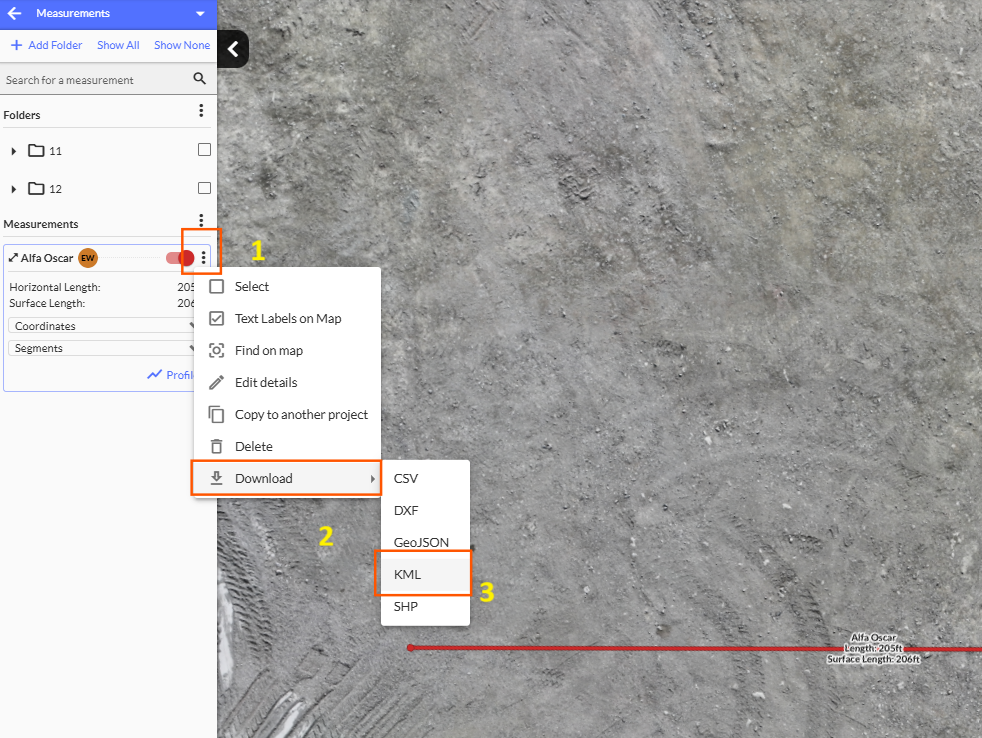Click the back arrow in Measurements header
Viewport: 982px width, 738px height.
tap(15, 14)
